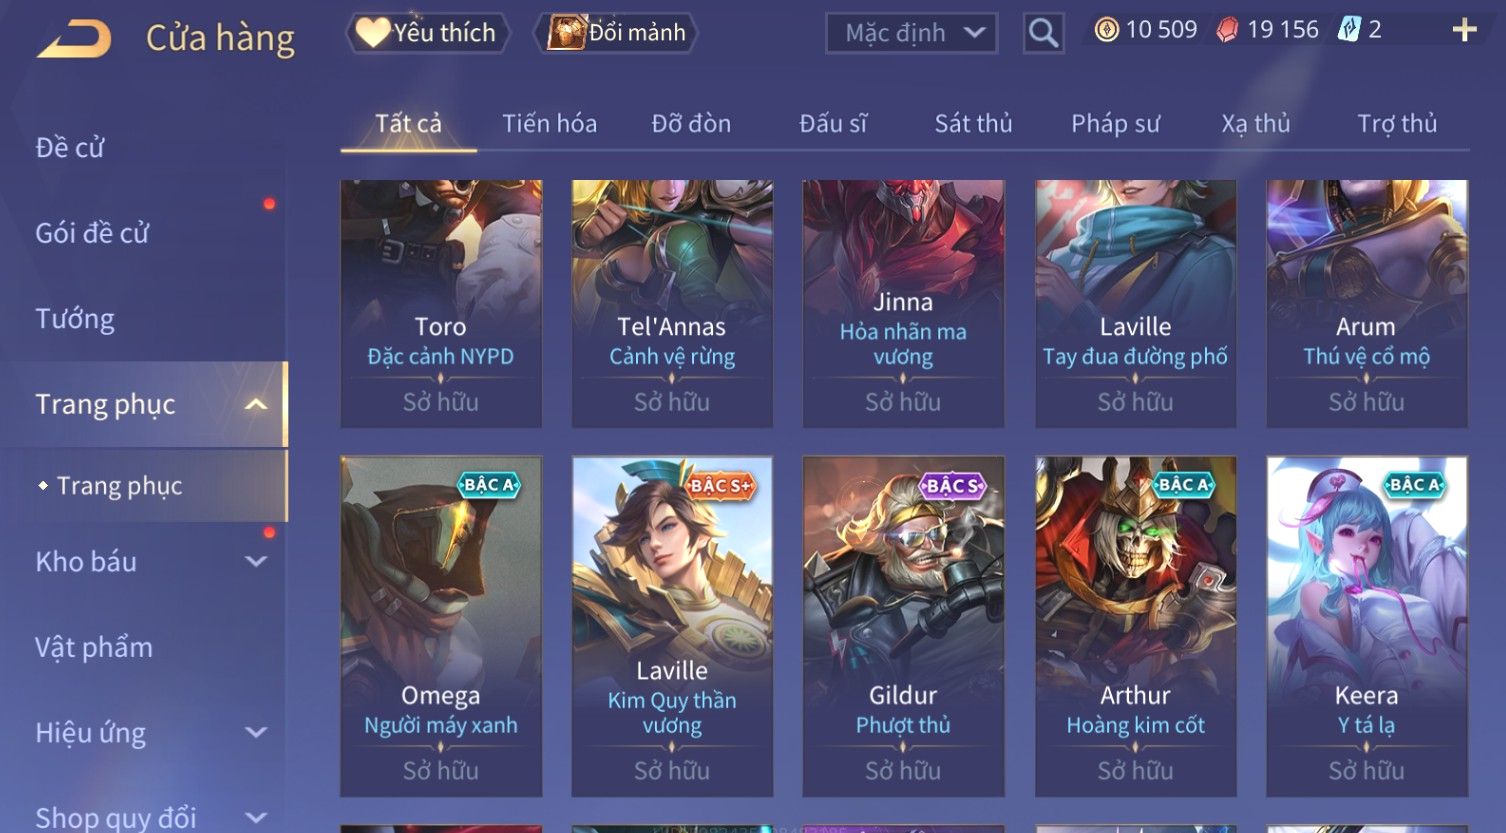Screen dimensions: 1506x833
Task: Tap the plus icon to add currency
Action: coord(1464,31)
